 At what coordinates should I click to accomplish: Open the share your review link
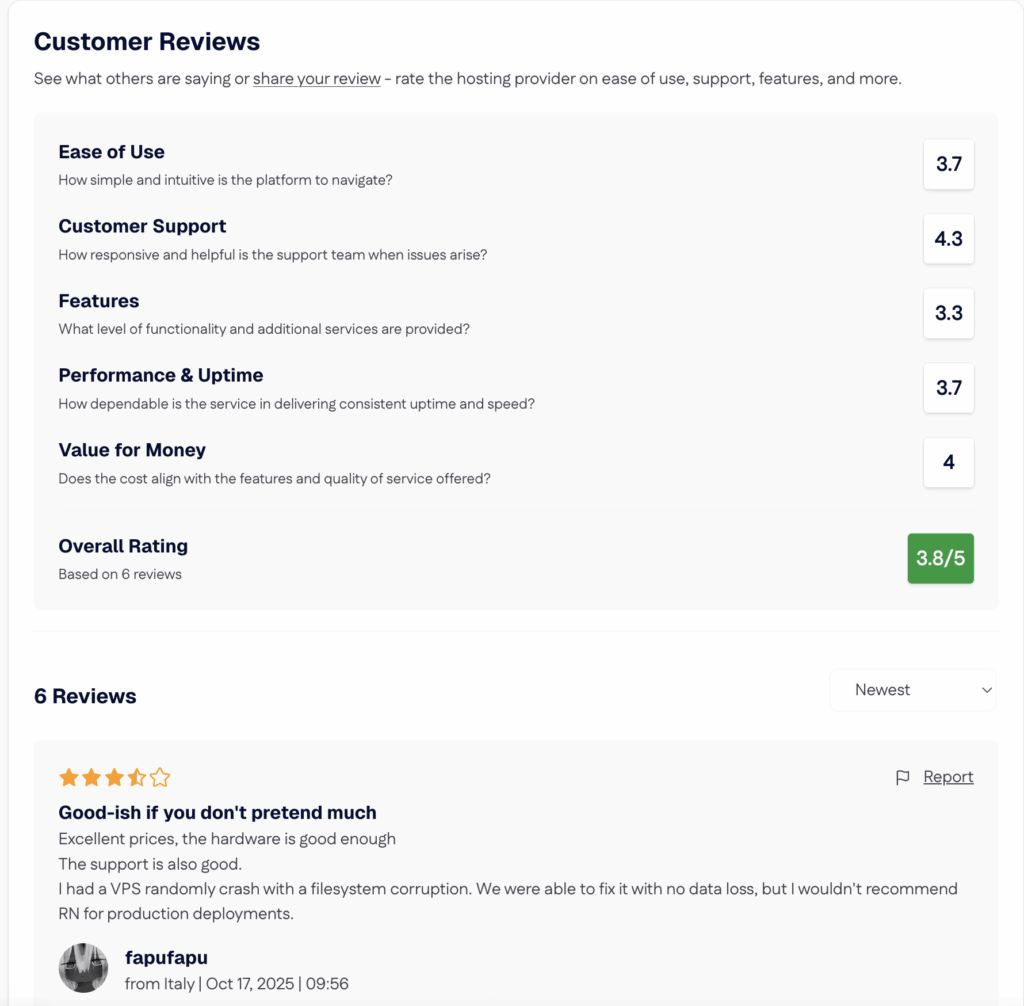pyautogui.click(x=316, y=78)
